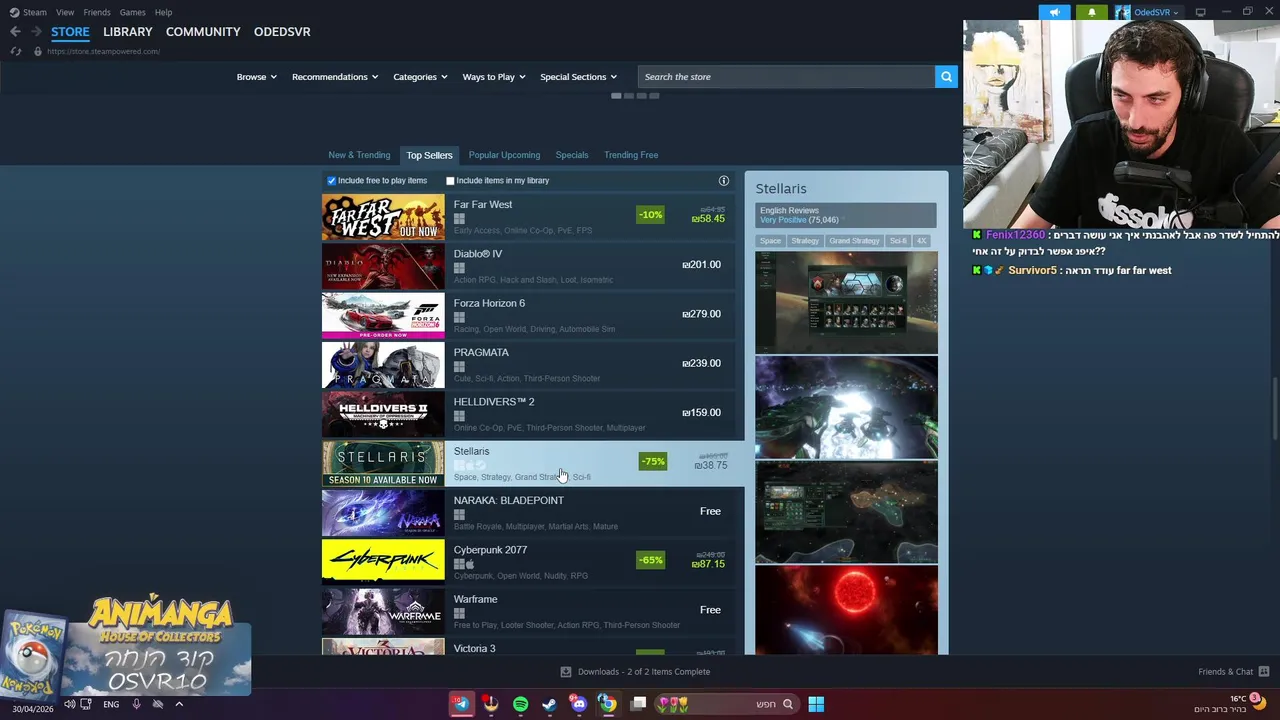
Task: Click Windows platform icon in Forza Horizon 6 row
Action: pyautogui.click(x=459, y=317)
